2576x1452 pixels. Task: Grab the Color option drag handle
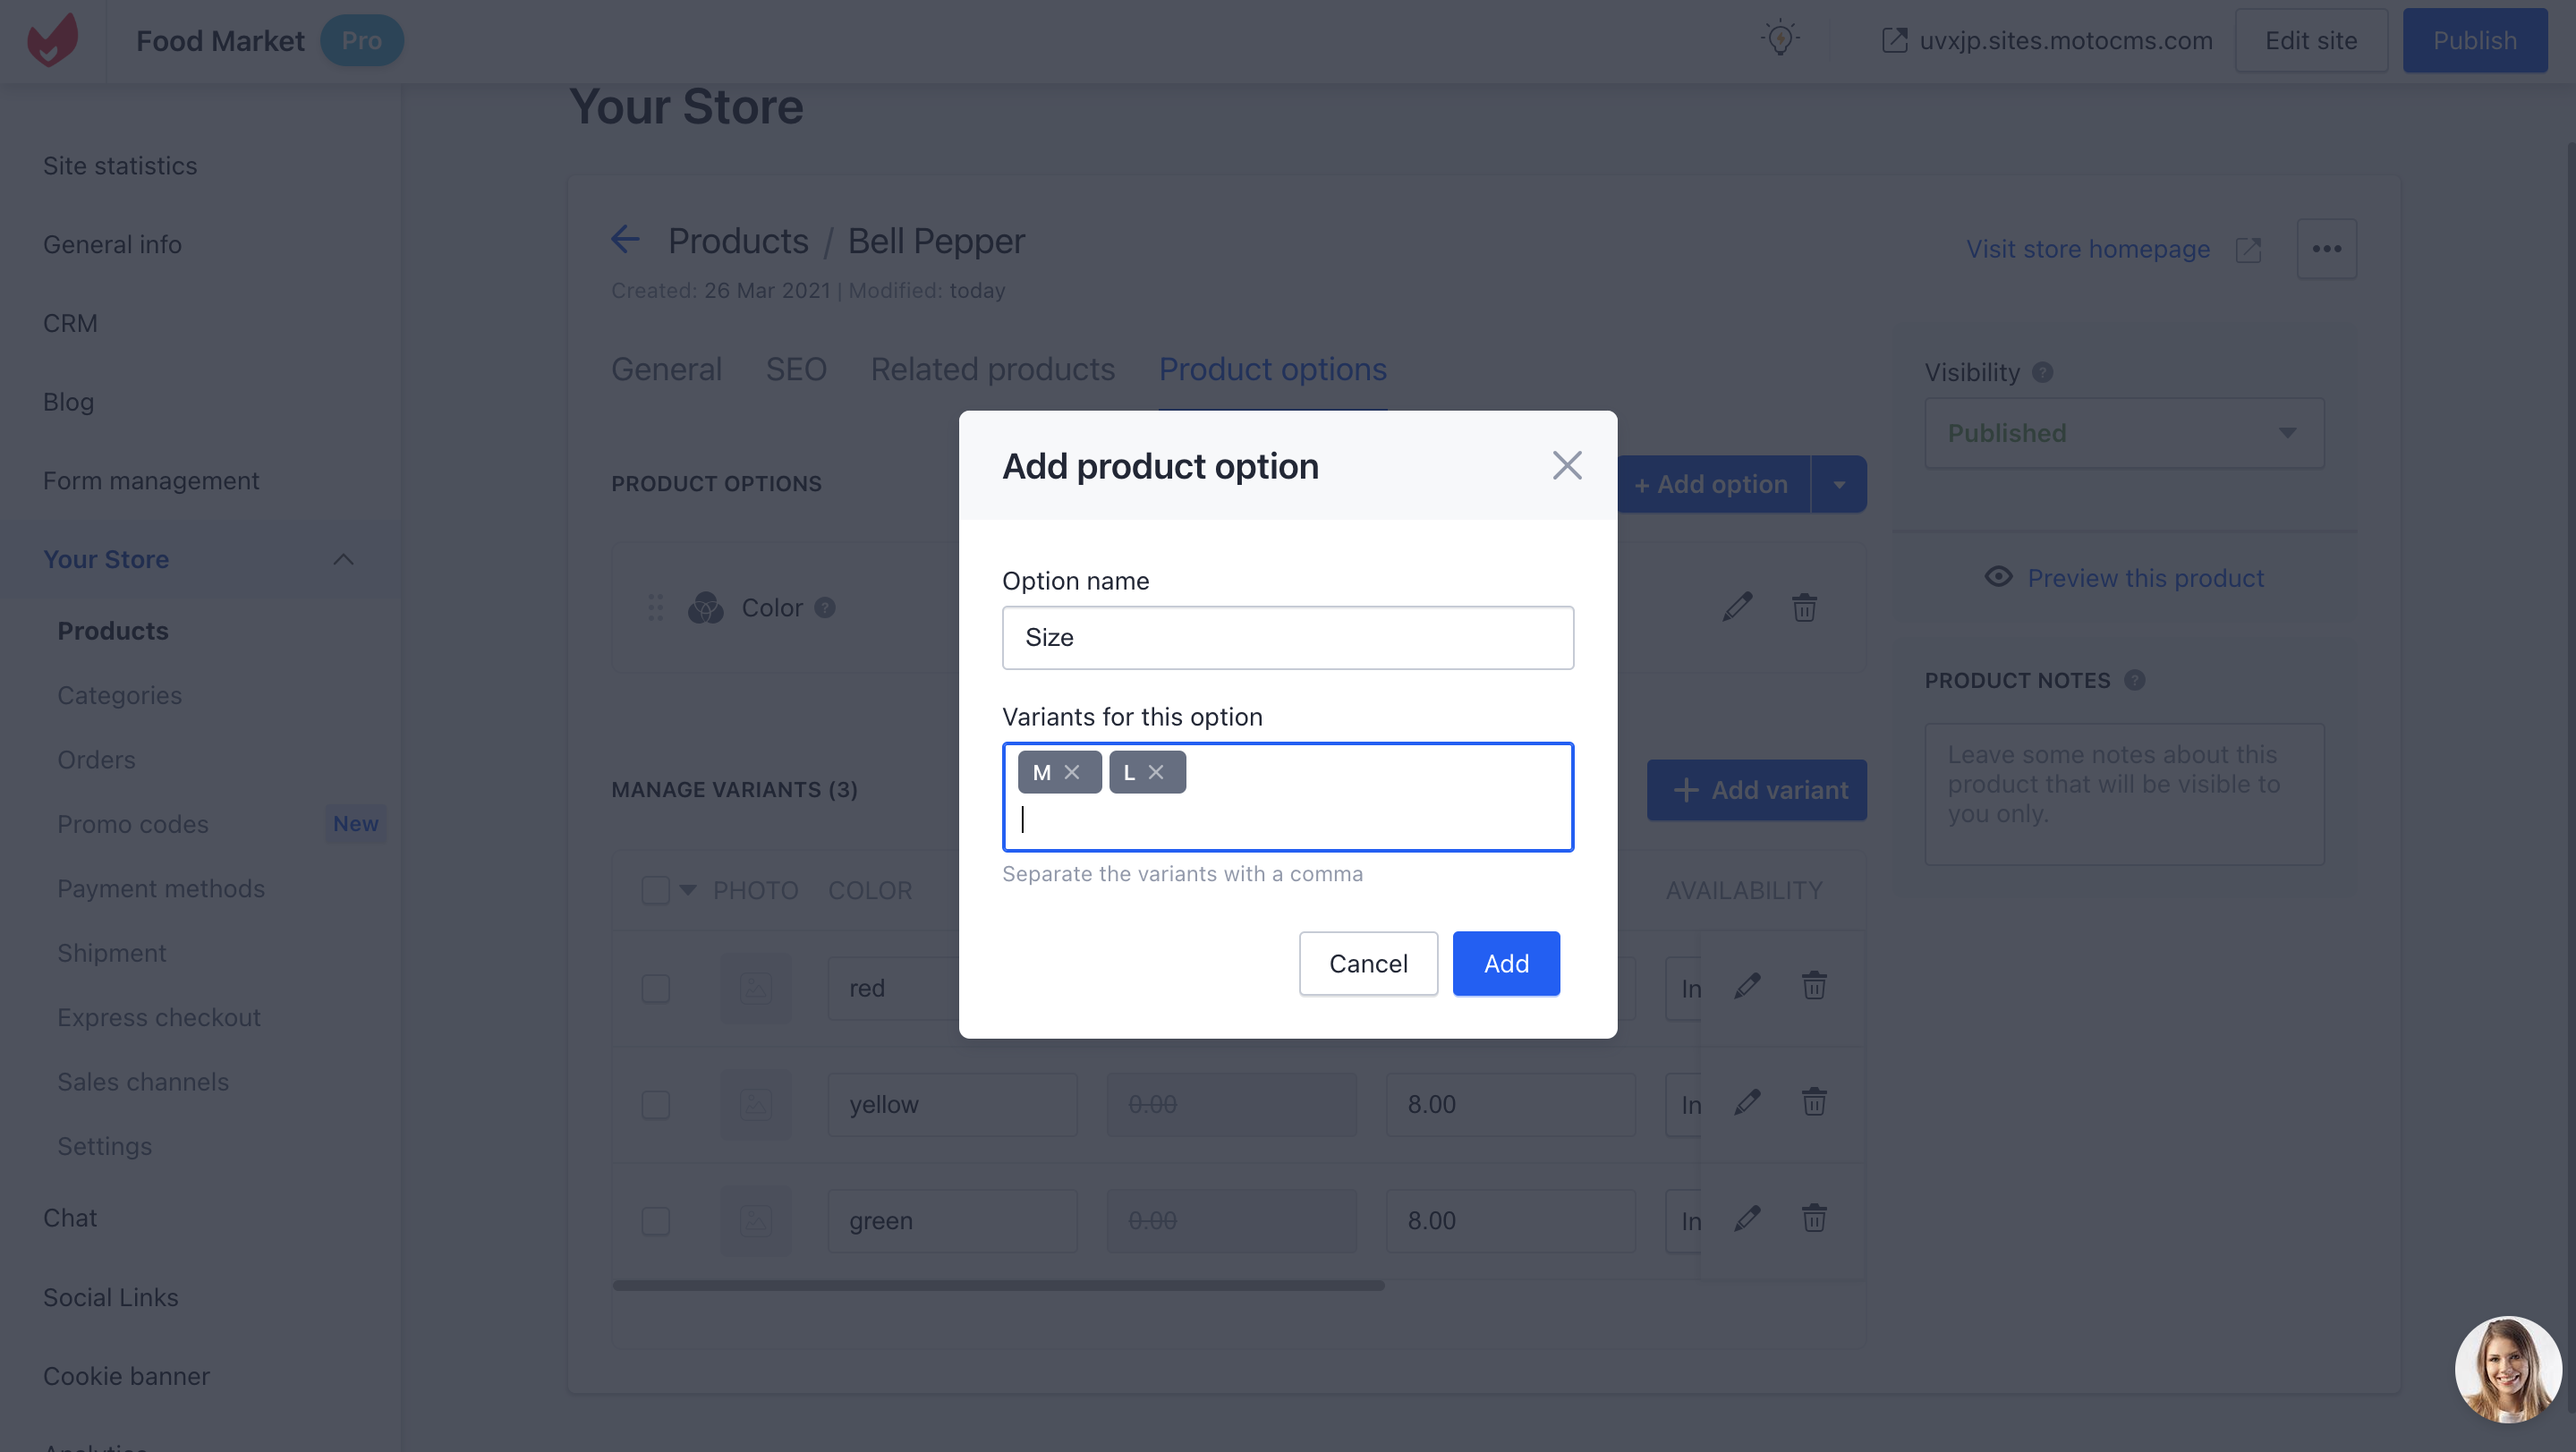click(655, 607)
